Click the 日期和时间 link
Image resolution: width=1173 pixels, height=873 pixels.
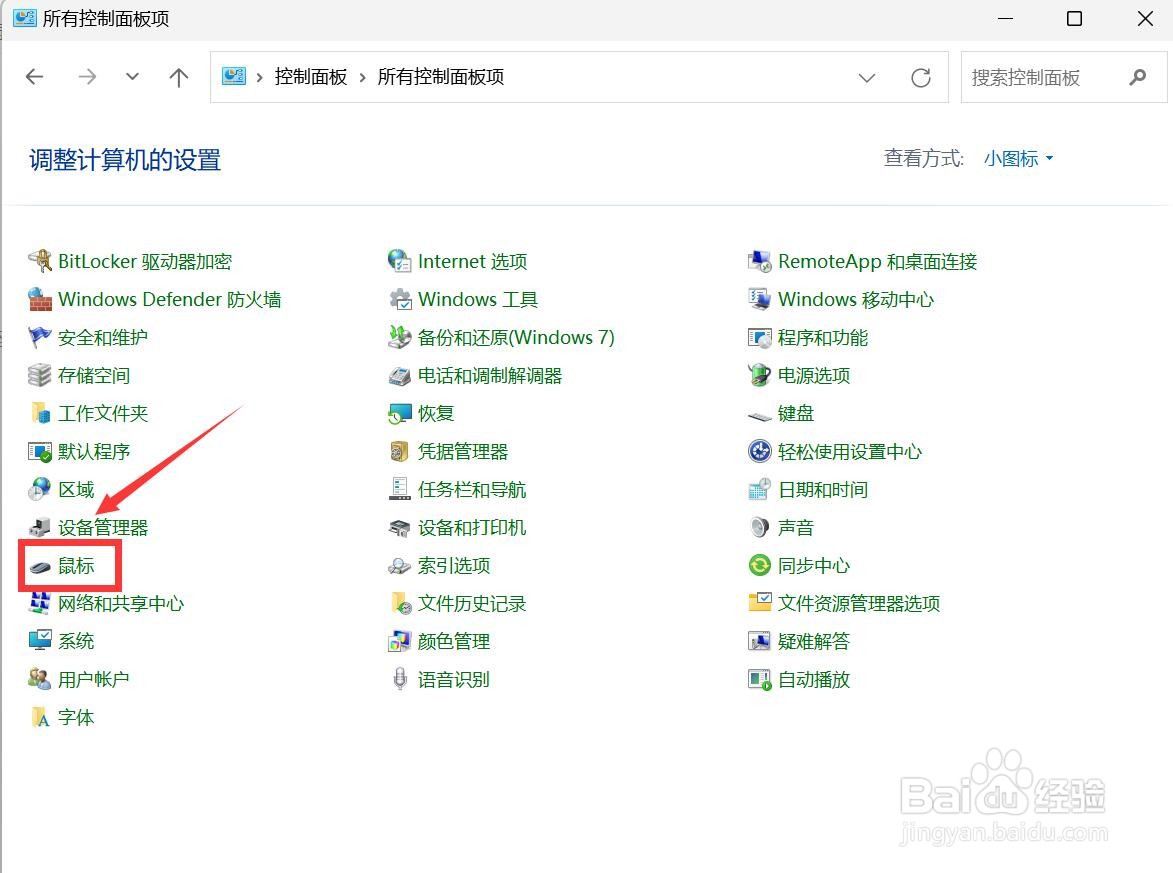point(823,490)
